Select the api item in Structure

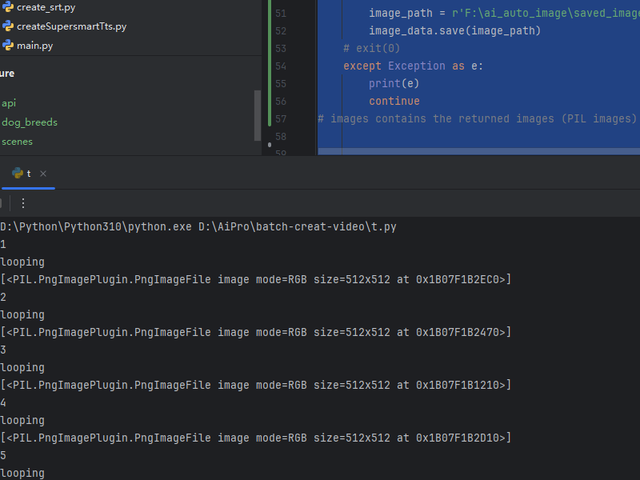9,103
